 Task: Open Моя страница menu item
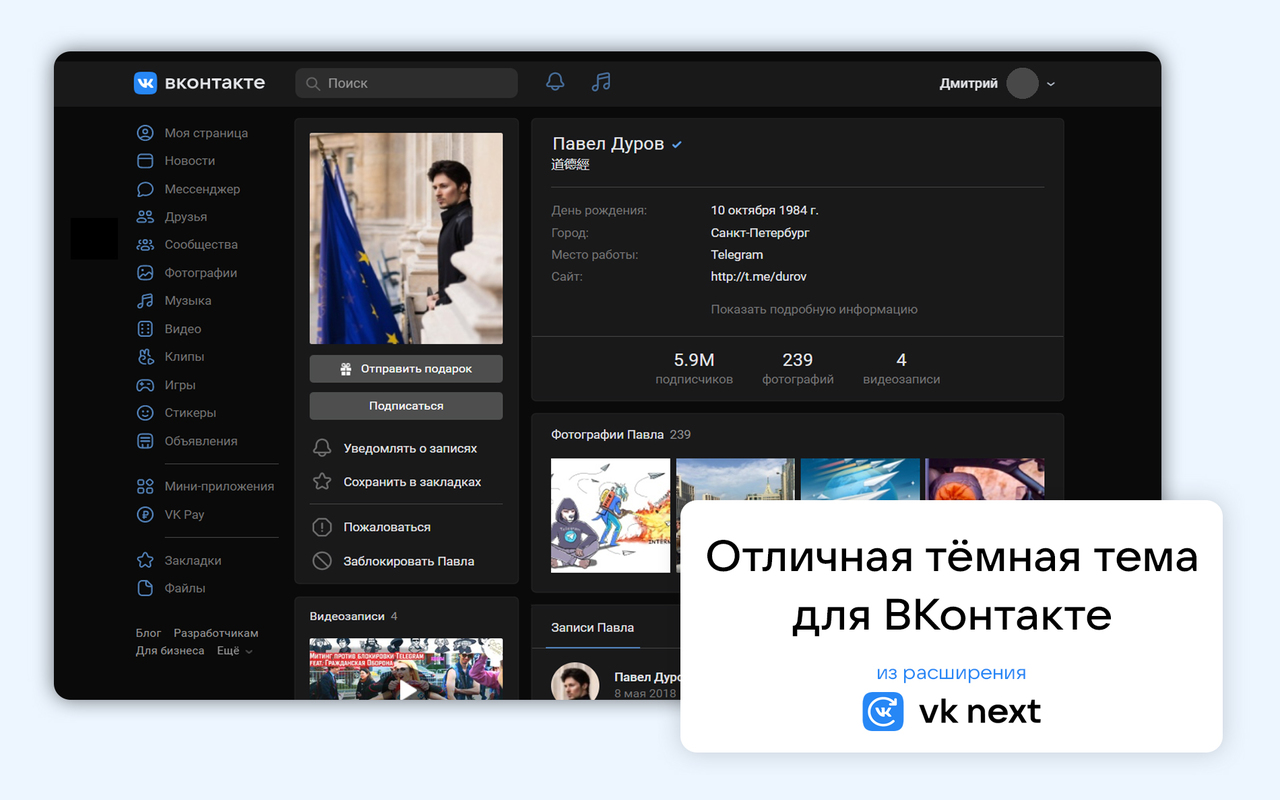click(x=206, y=133)
